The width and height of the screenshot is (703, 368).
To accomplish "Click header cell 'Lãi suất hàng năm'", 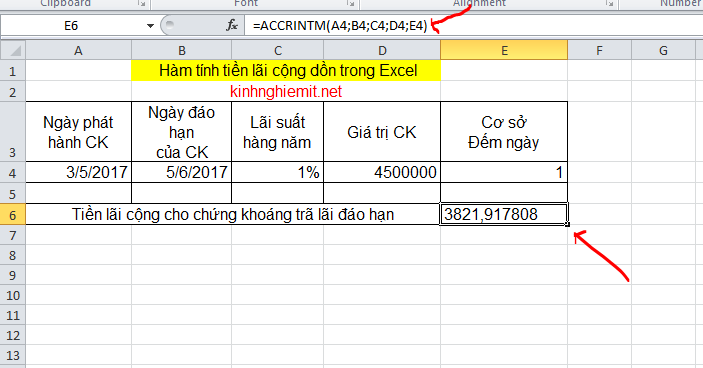I will [x=278, y=132].
